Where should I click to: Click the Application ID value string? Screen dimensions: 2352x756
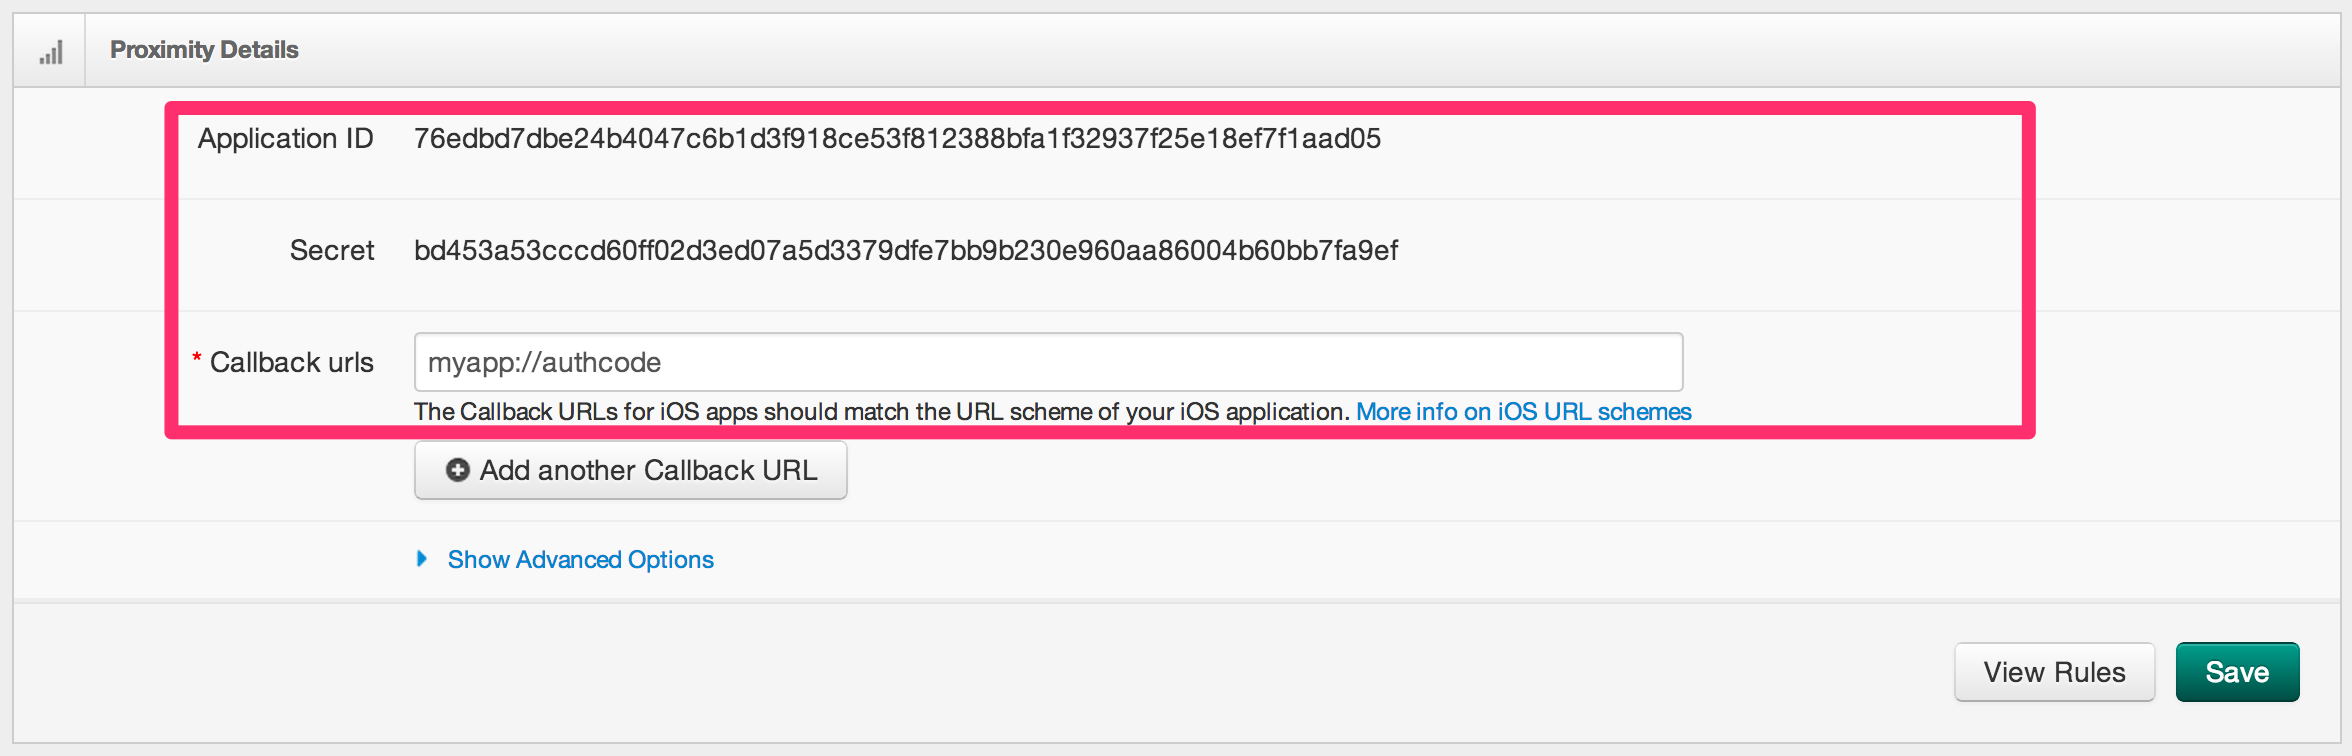point(897,138)
